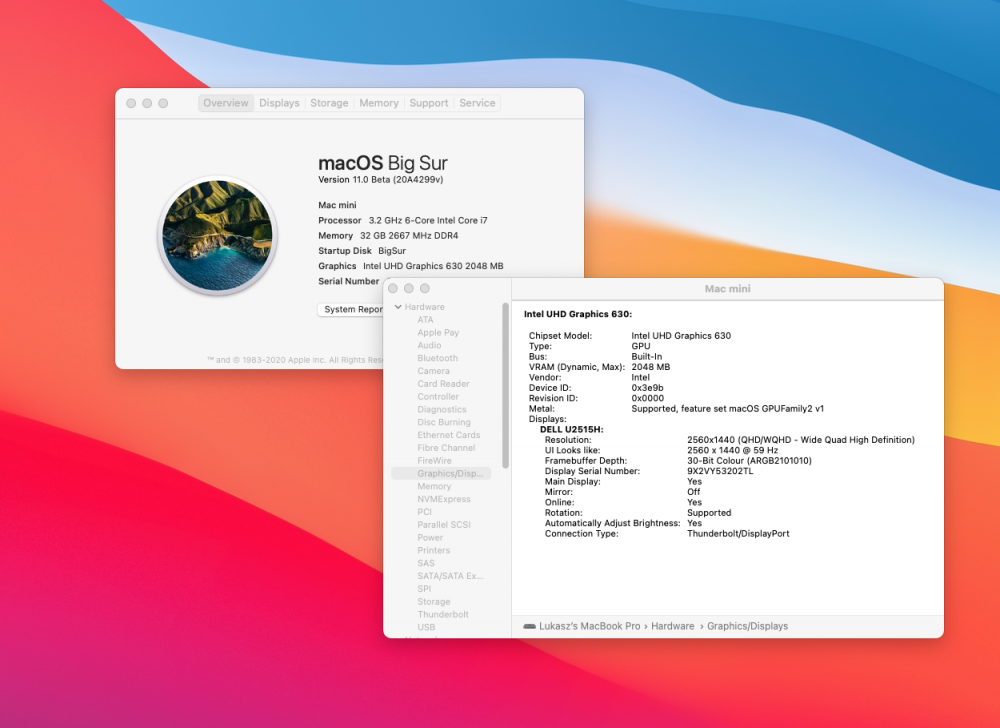Image resolution: width=1000 pixels, height=728 pixels.
Task: Click Hardware in the path bar
Action: (672, 626)
